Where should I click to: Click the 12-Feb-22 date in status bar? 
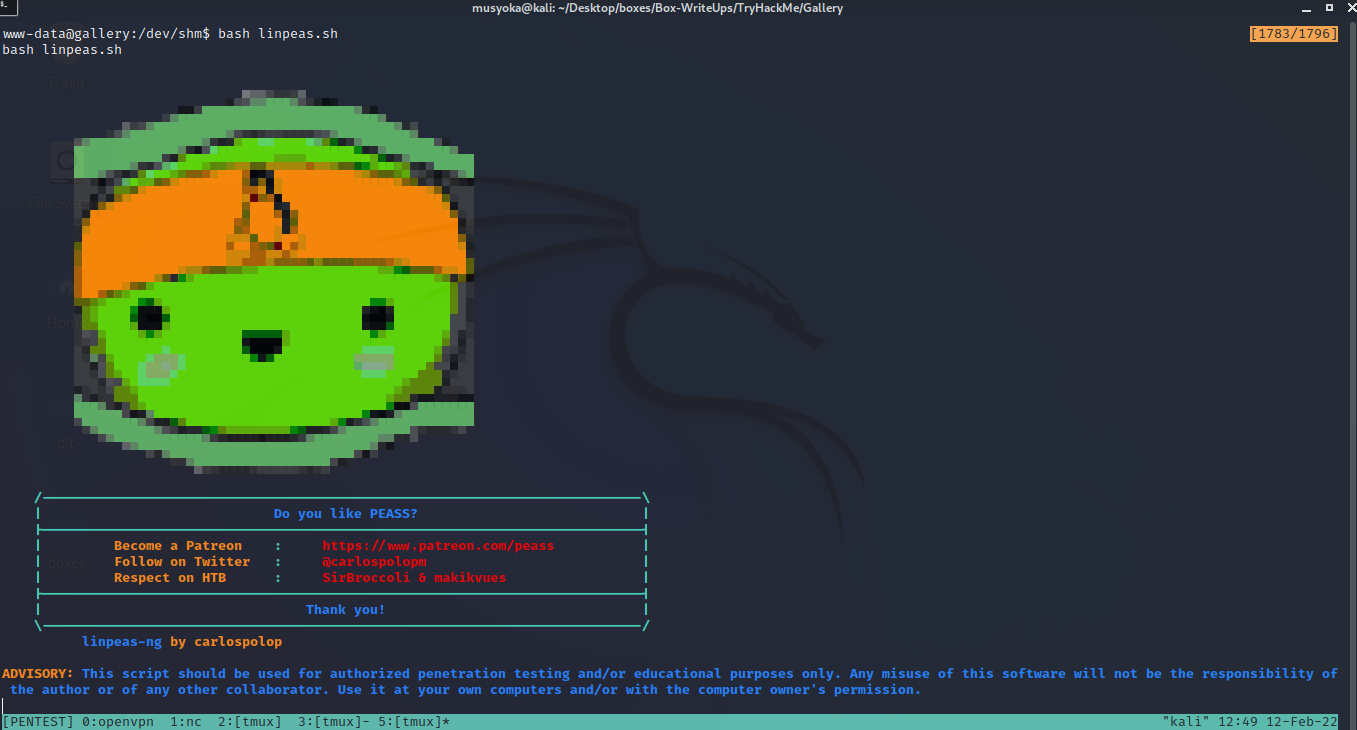[1302, 722]
